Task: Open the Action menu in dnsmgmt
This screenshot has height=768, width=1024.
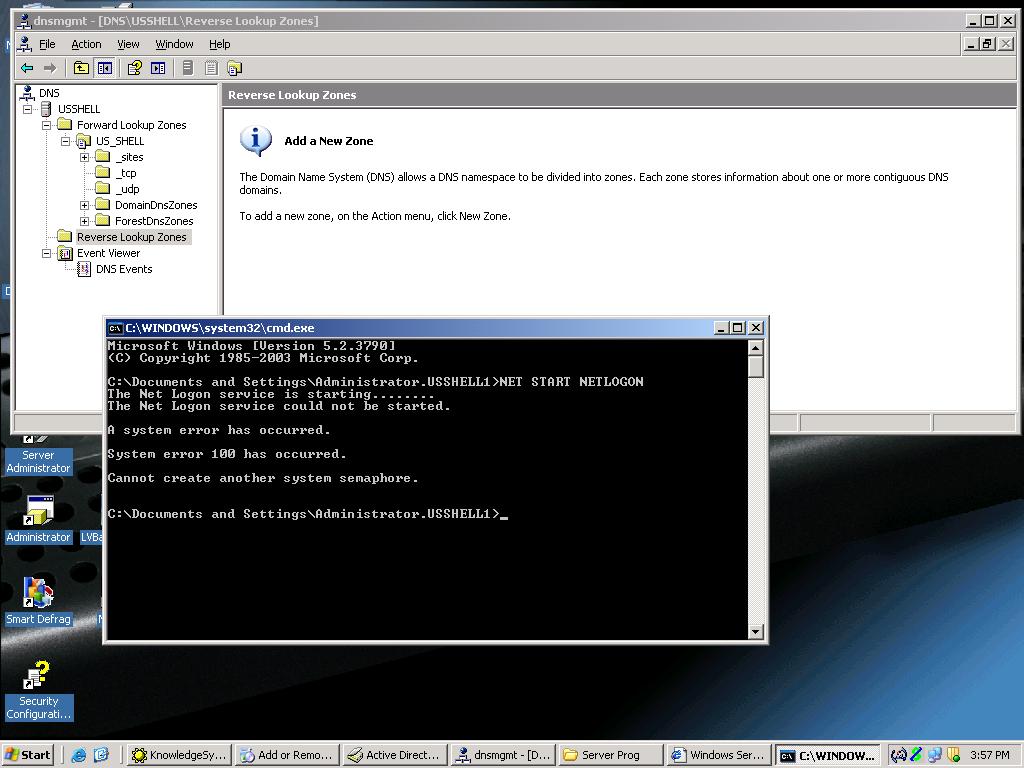Action: pyautogui.click(x=86, y=43)
